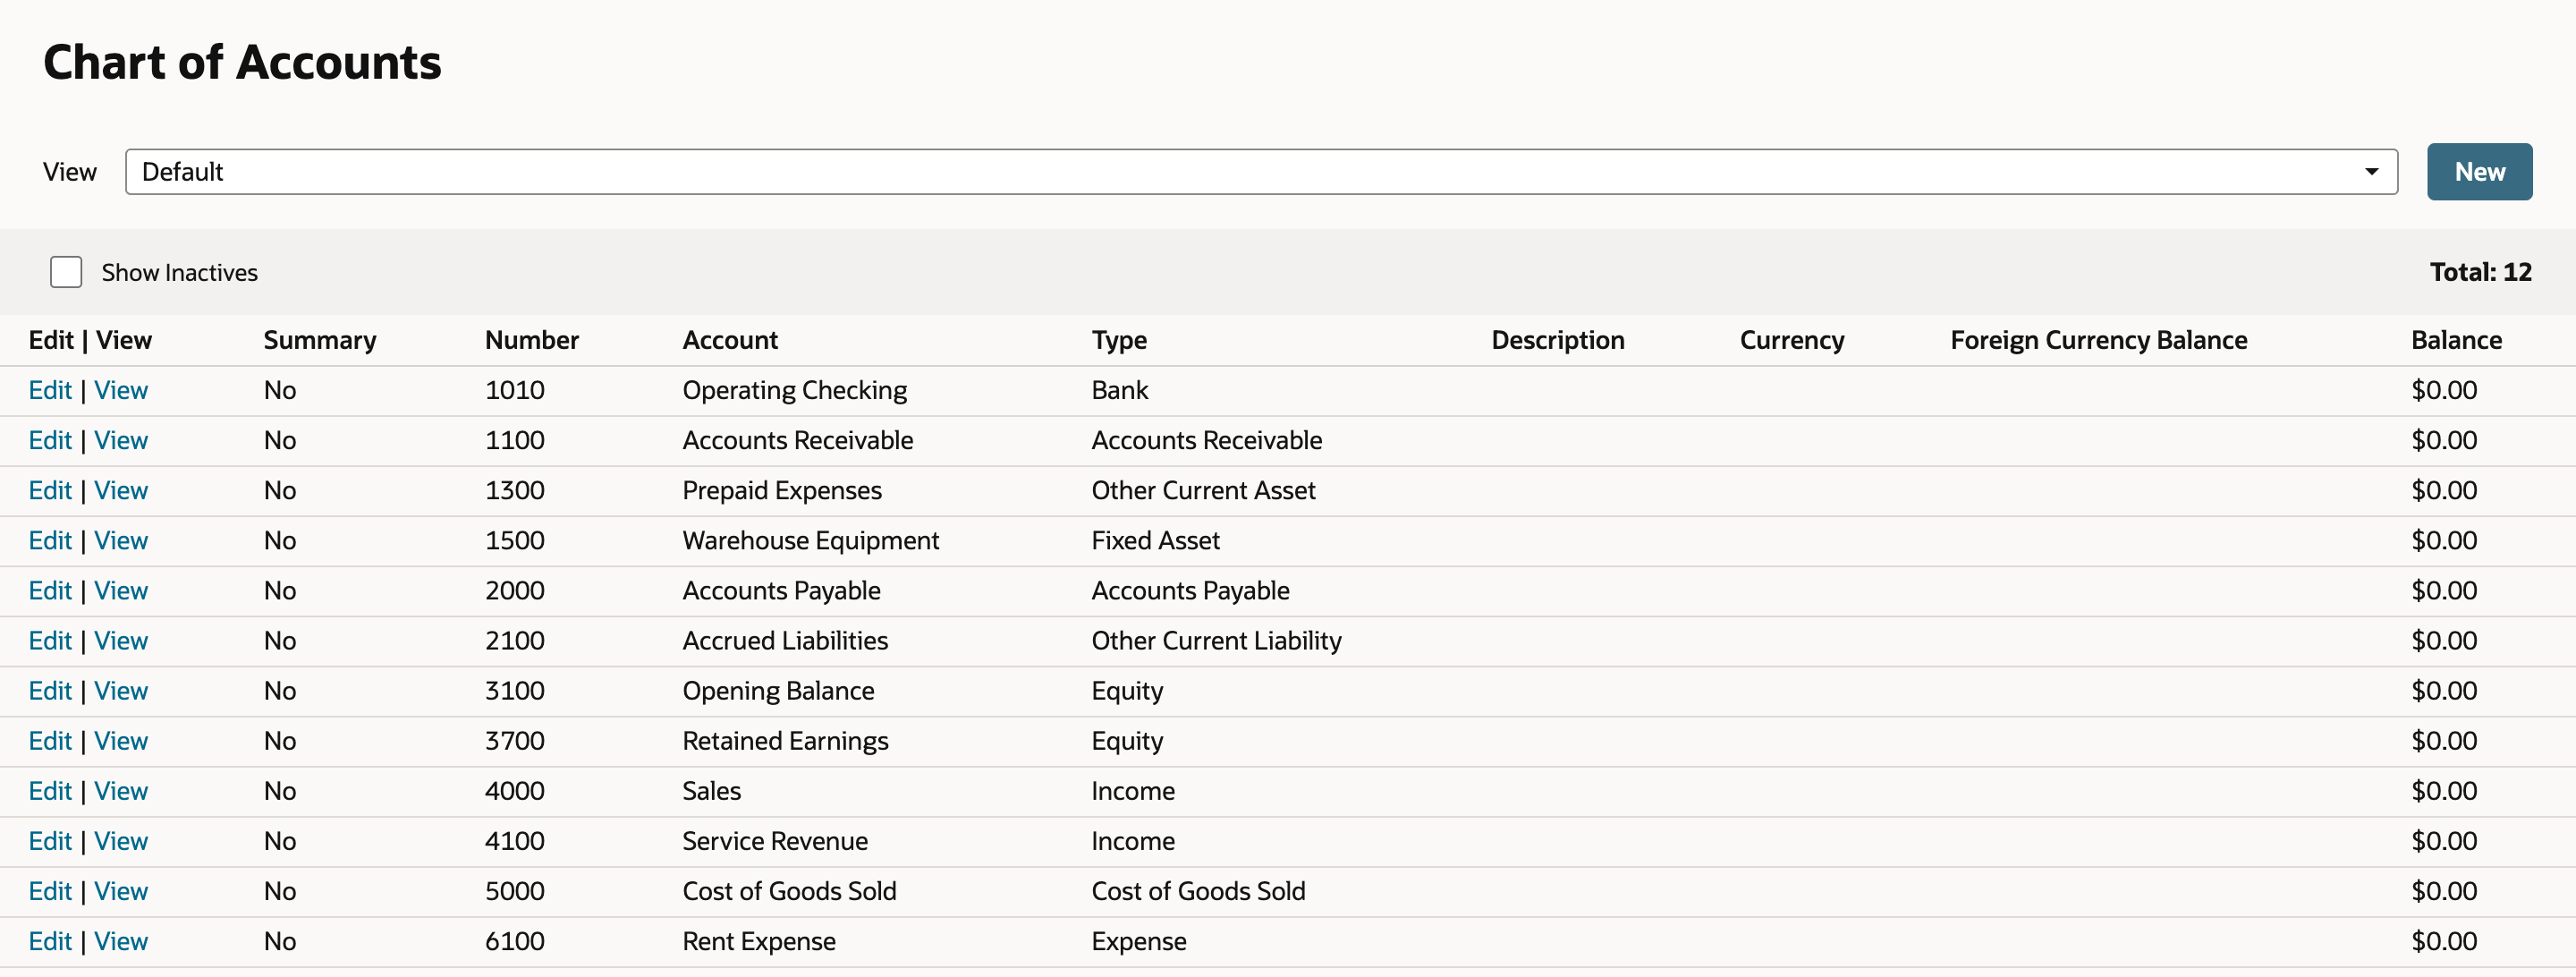This screenshot has height=977, width=2576.
Task: Sort by the Account column header
Action: coord(730,340)
